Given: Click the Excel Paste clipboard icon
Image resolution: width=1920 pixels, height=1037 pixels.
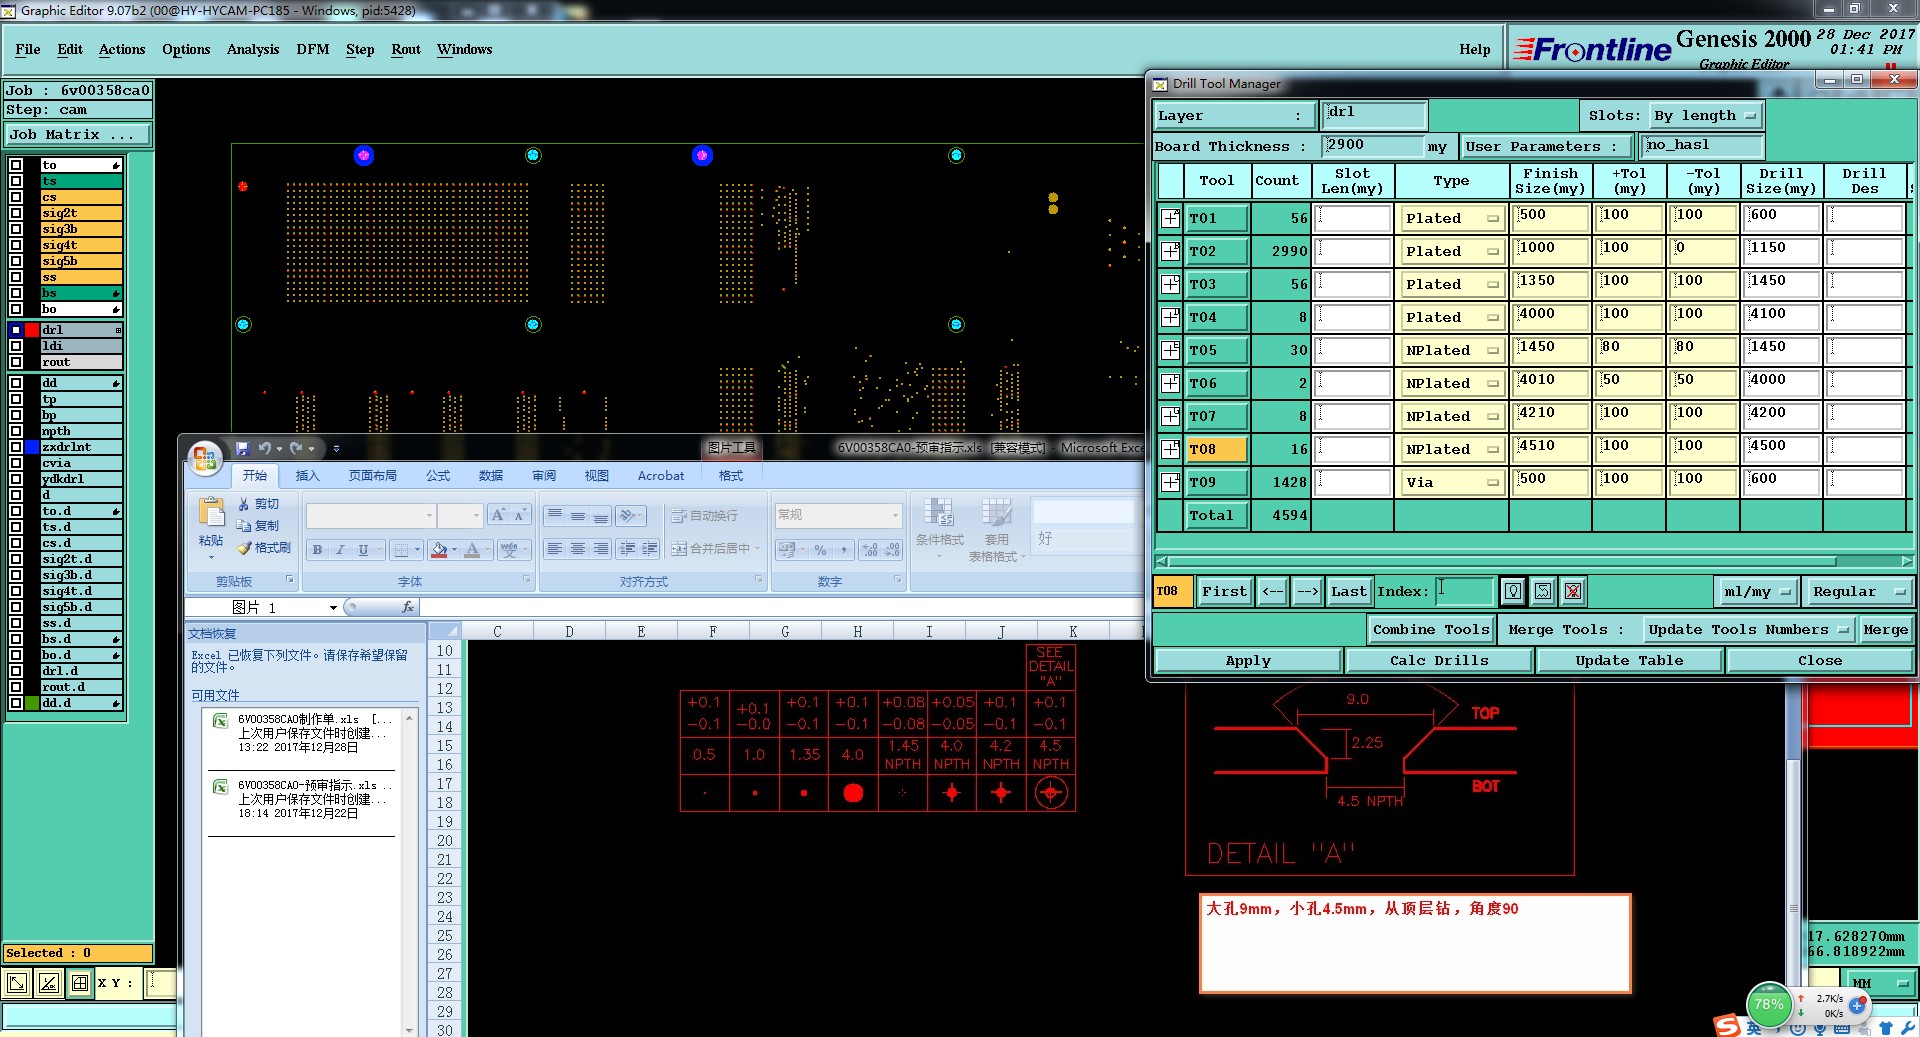Looking at the screenshot, I should pyautogui.click(x=211, y=513).
